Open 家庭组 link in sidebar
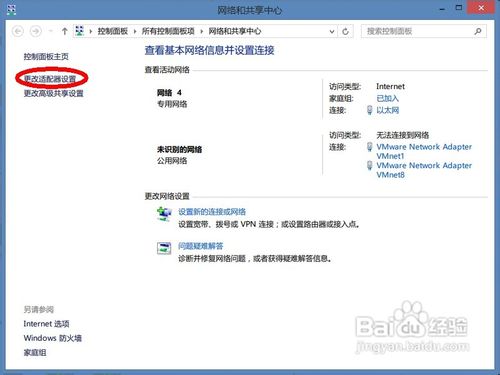This screenshot has width=500, height=375. click(35, 352)
